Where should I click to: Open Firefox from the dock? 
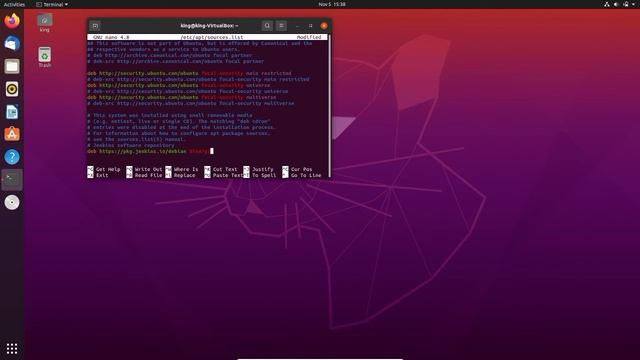[12, 20]
